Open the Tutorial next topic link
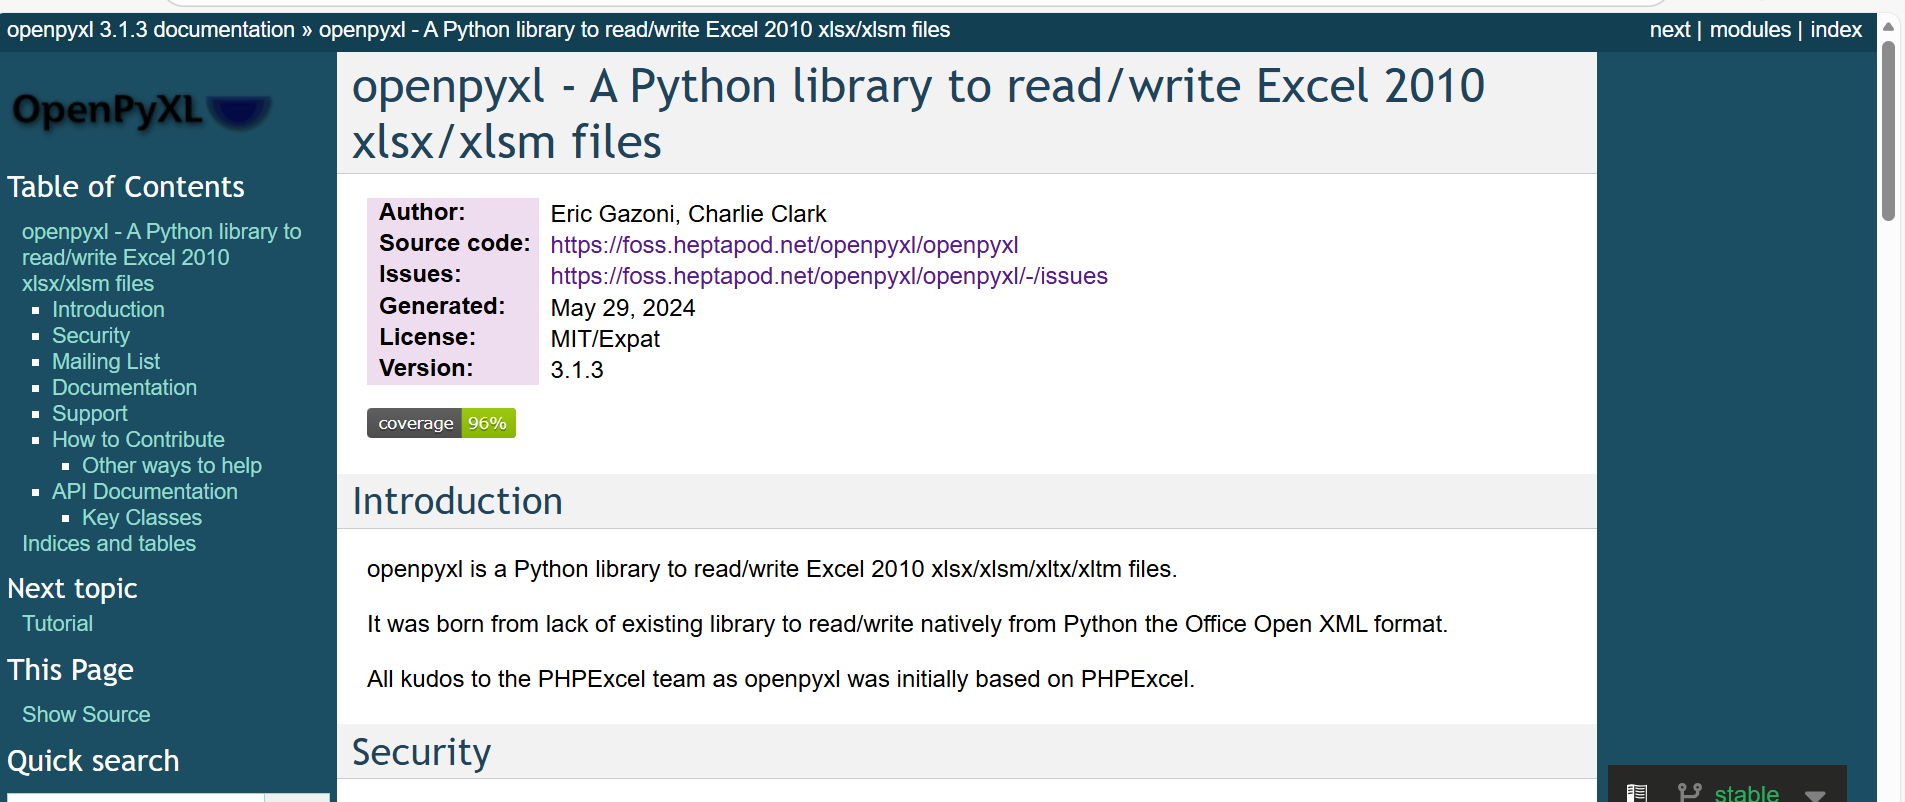1905x802 pixels. tap(58, 624)
